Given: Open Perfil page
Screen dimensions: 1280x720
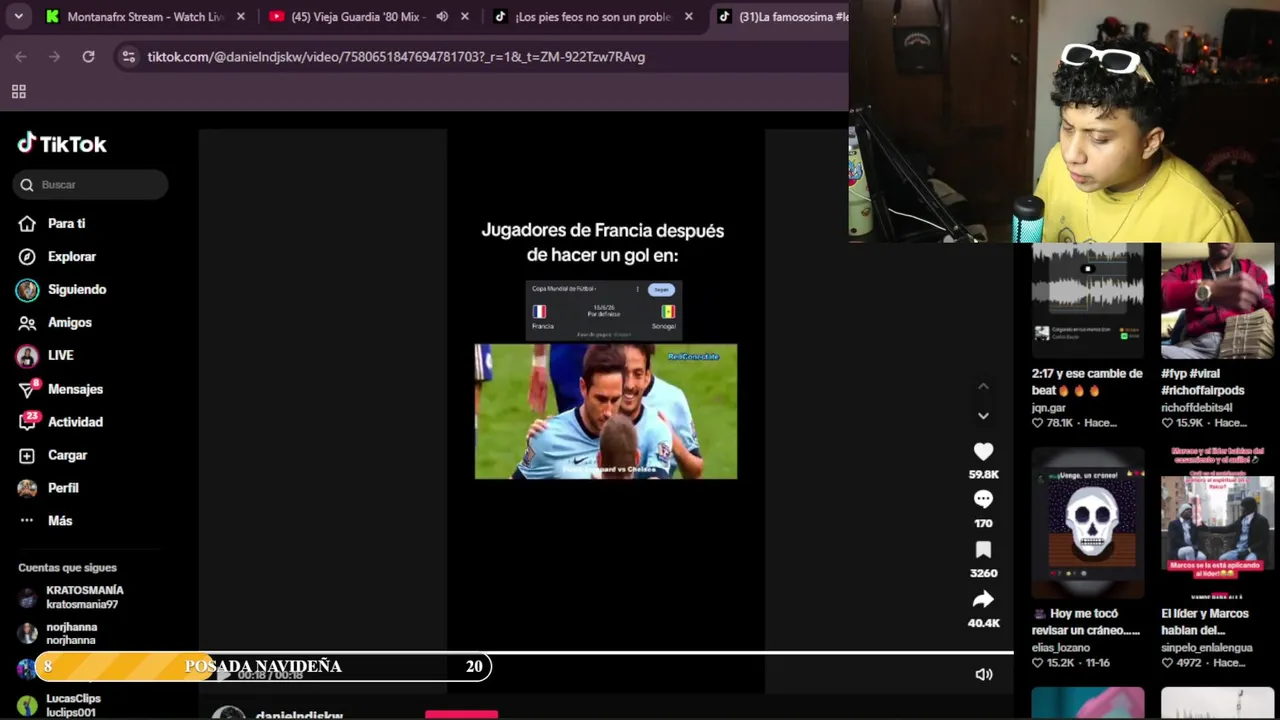Looking at the screenshot, I should coord(63,488).
